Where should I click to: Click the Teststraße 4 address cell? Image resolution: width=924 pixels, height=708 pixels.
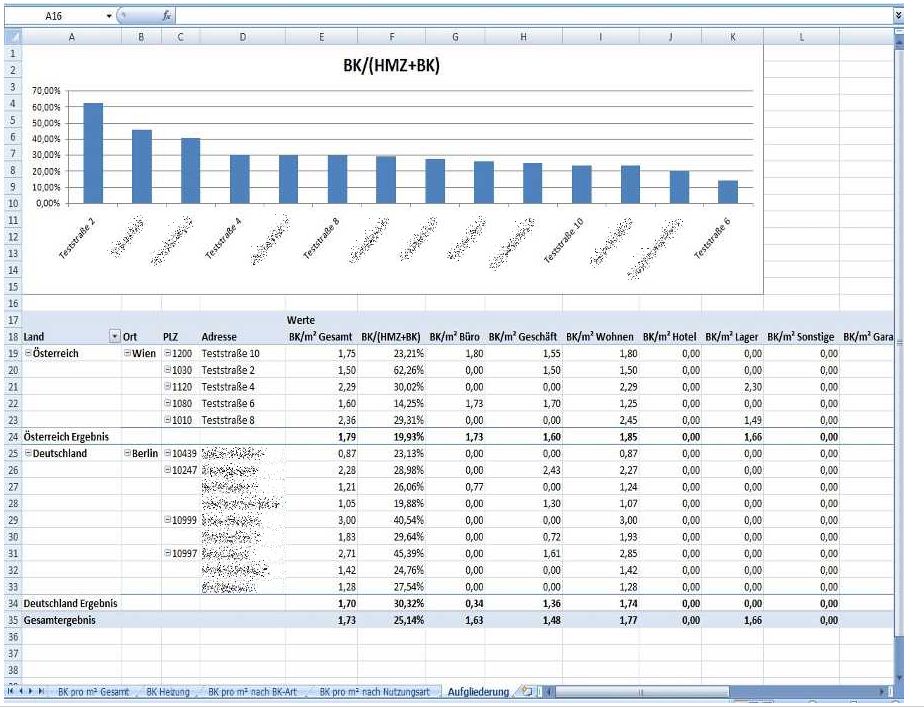pos(243,387)
